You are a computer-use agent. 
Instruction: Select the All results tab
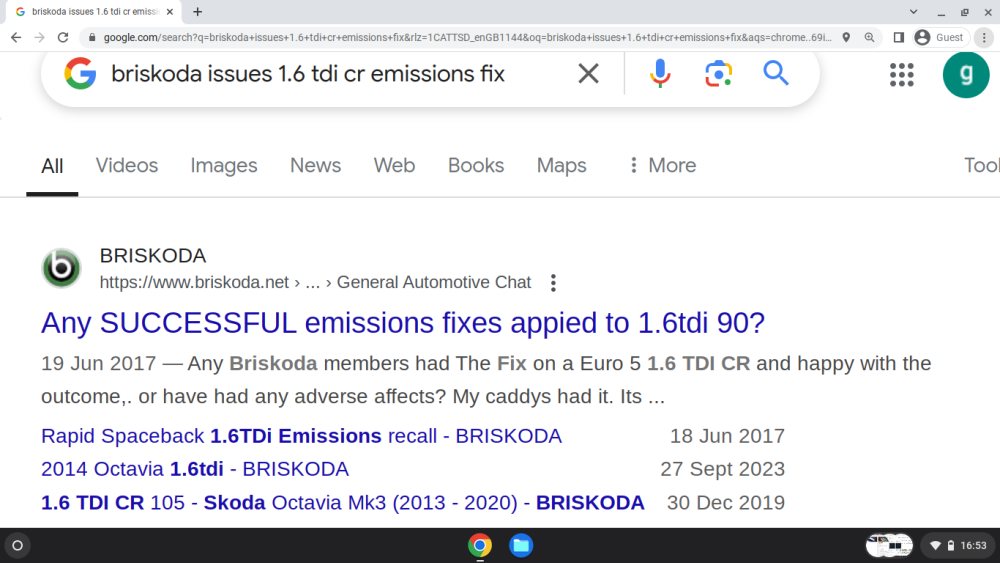pyautogui.click(x=52, y=166)
